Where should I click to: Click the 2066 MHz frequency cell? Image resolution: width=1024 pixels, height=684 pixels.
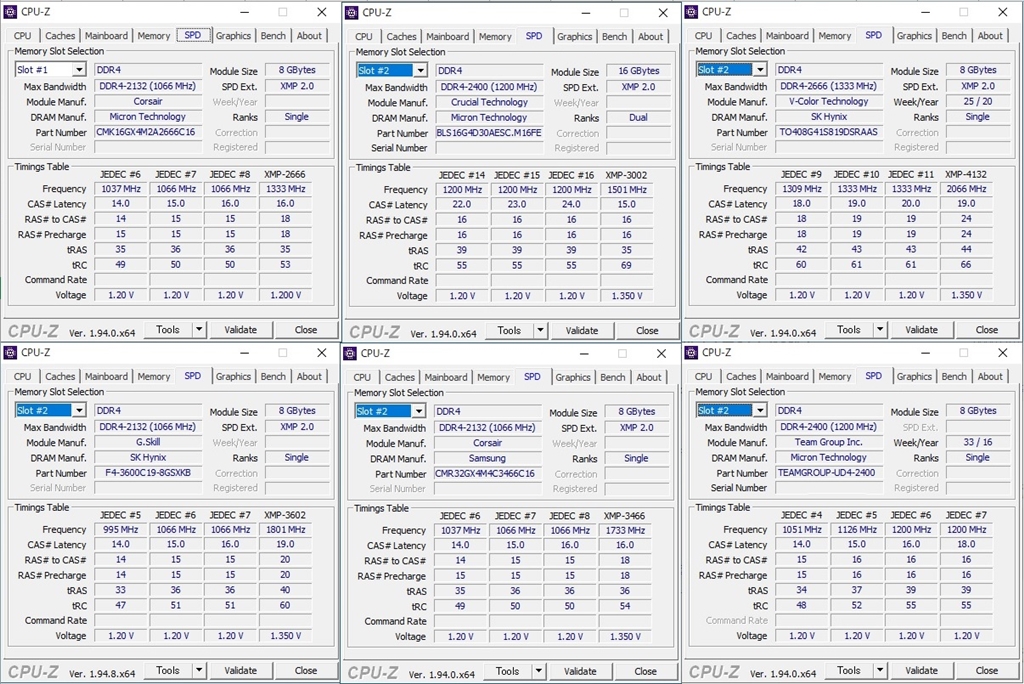point(966,189)
